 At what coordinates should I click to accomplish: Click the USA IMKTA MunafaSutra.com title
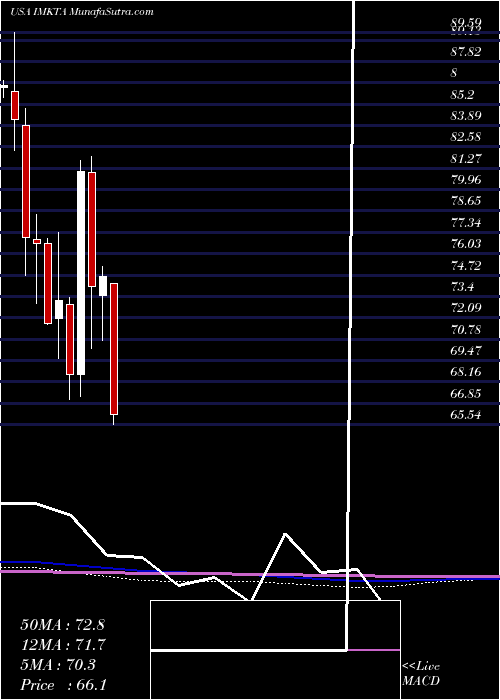[82, 12]
